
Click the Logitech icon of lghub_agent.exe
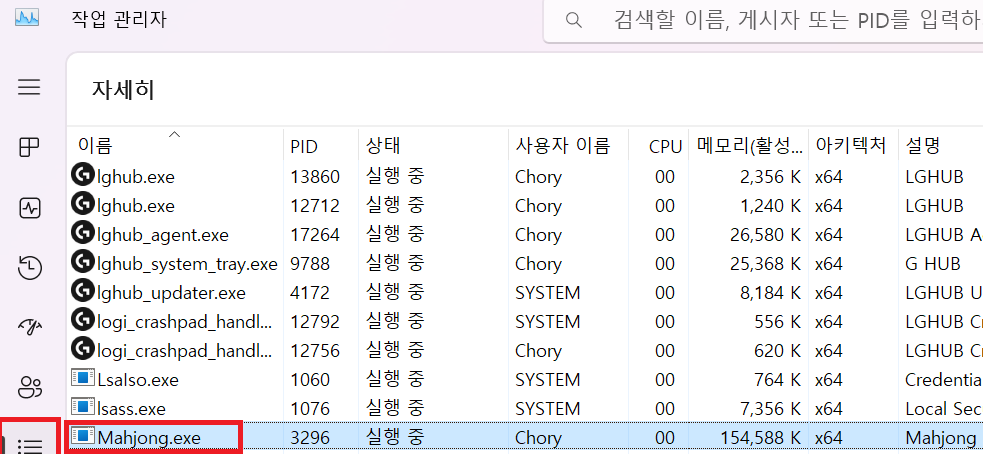tap(82, 233)
